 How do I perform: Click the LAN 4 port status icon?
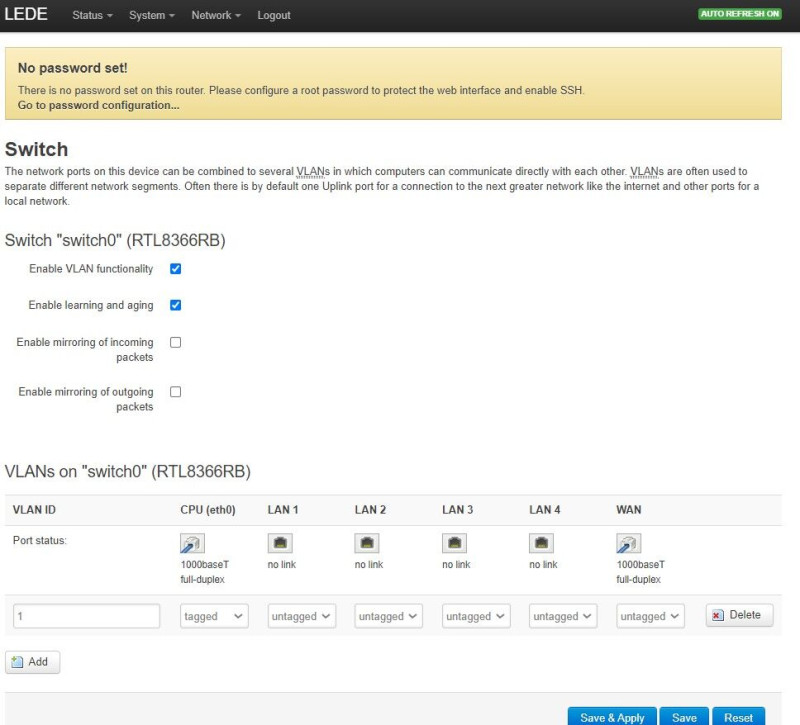[541, 543]
